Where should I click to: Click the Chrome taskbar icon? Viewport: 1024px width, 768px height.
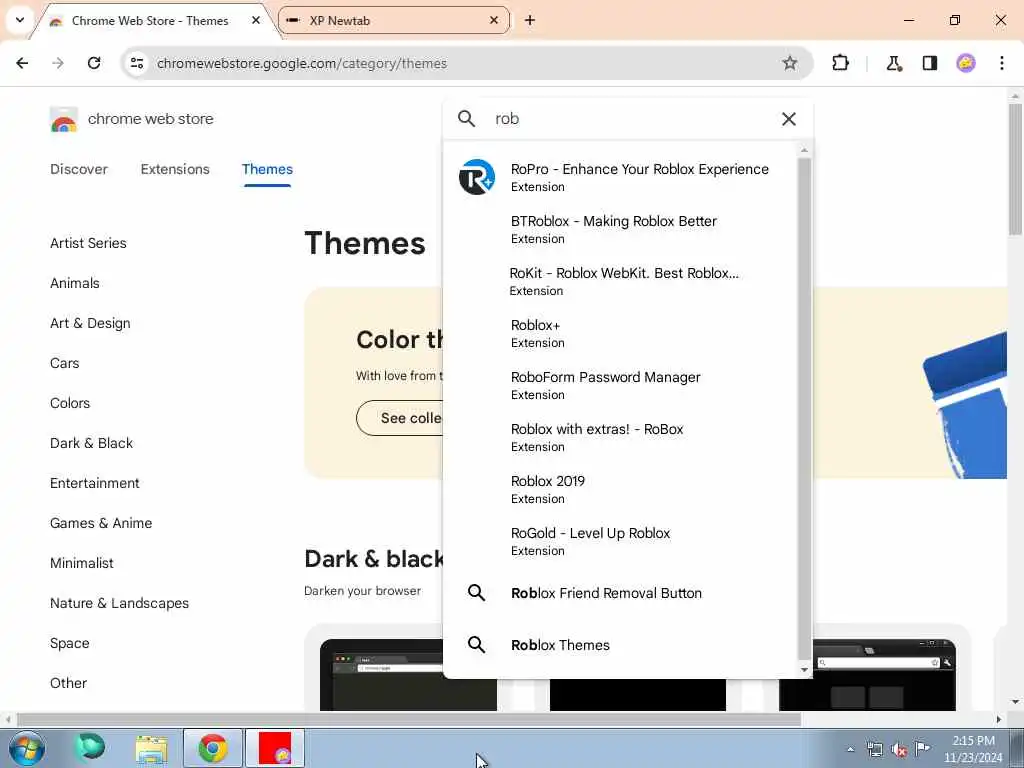point(213,748)
